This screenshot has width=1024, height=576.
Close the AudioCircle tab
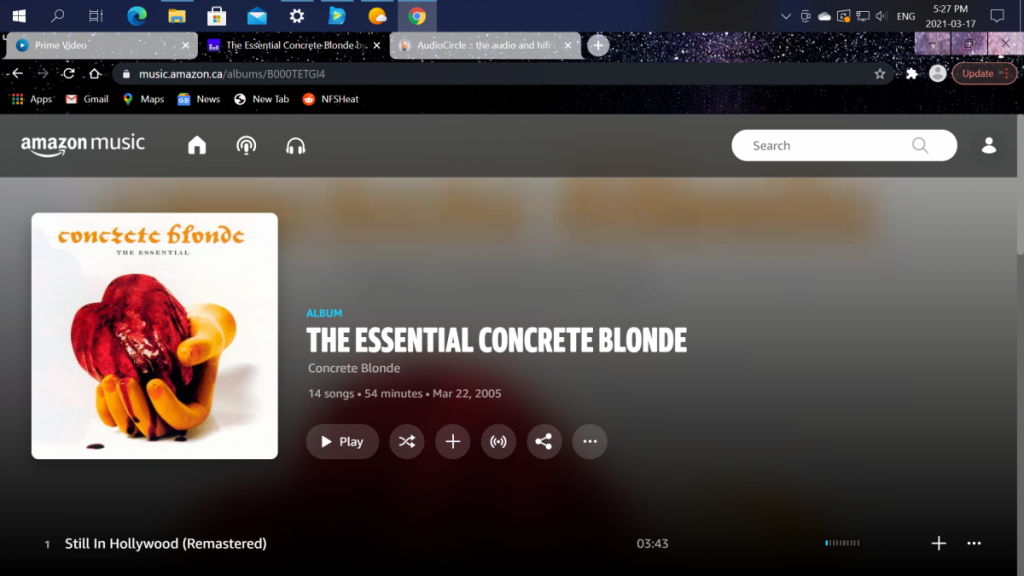coord(568,45)
